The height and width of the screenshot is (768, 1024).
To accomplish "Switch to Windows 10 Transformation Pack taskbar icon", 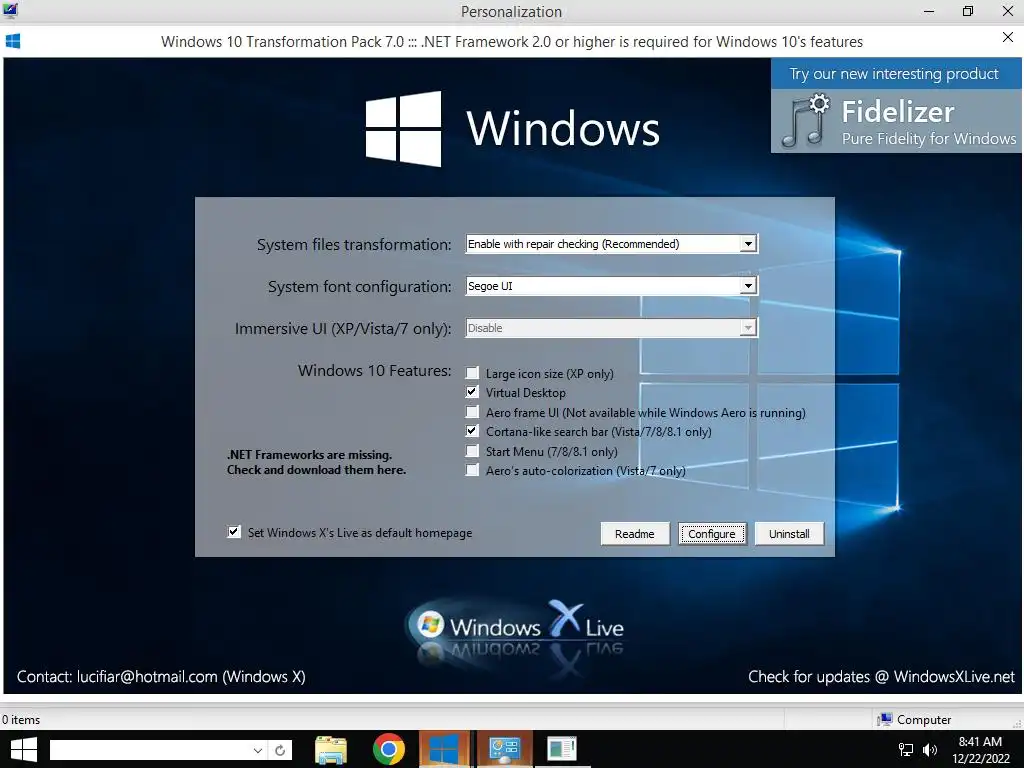I will pyautogui.click(x=444, y=749).
